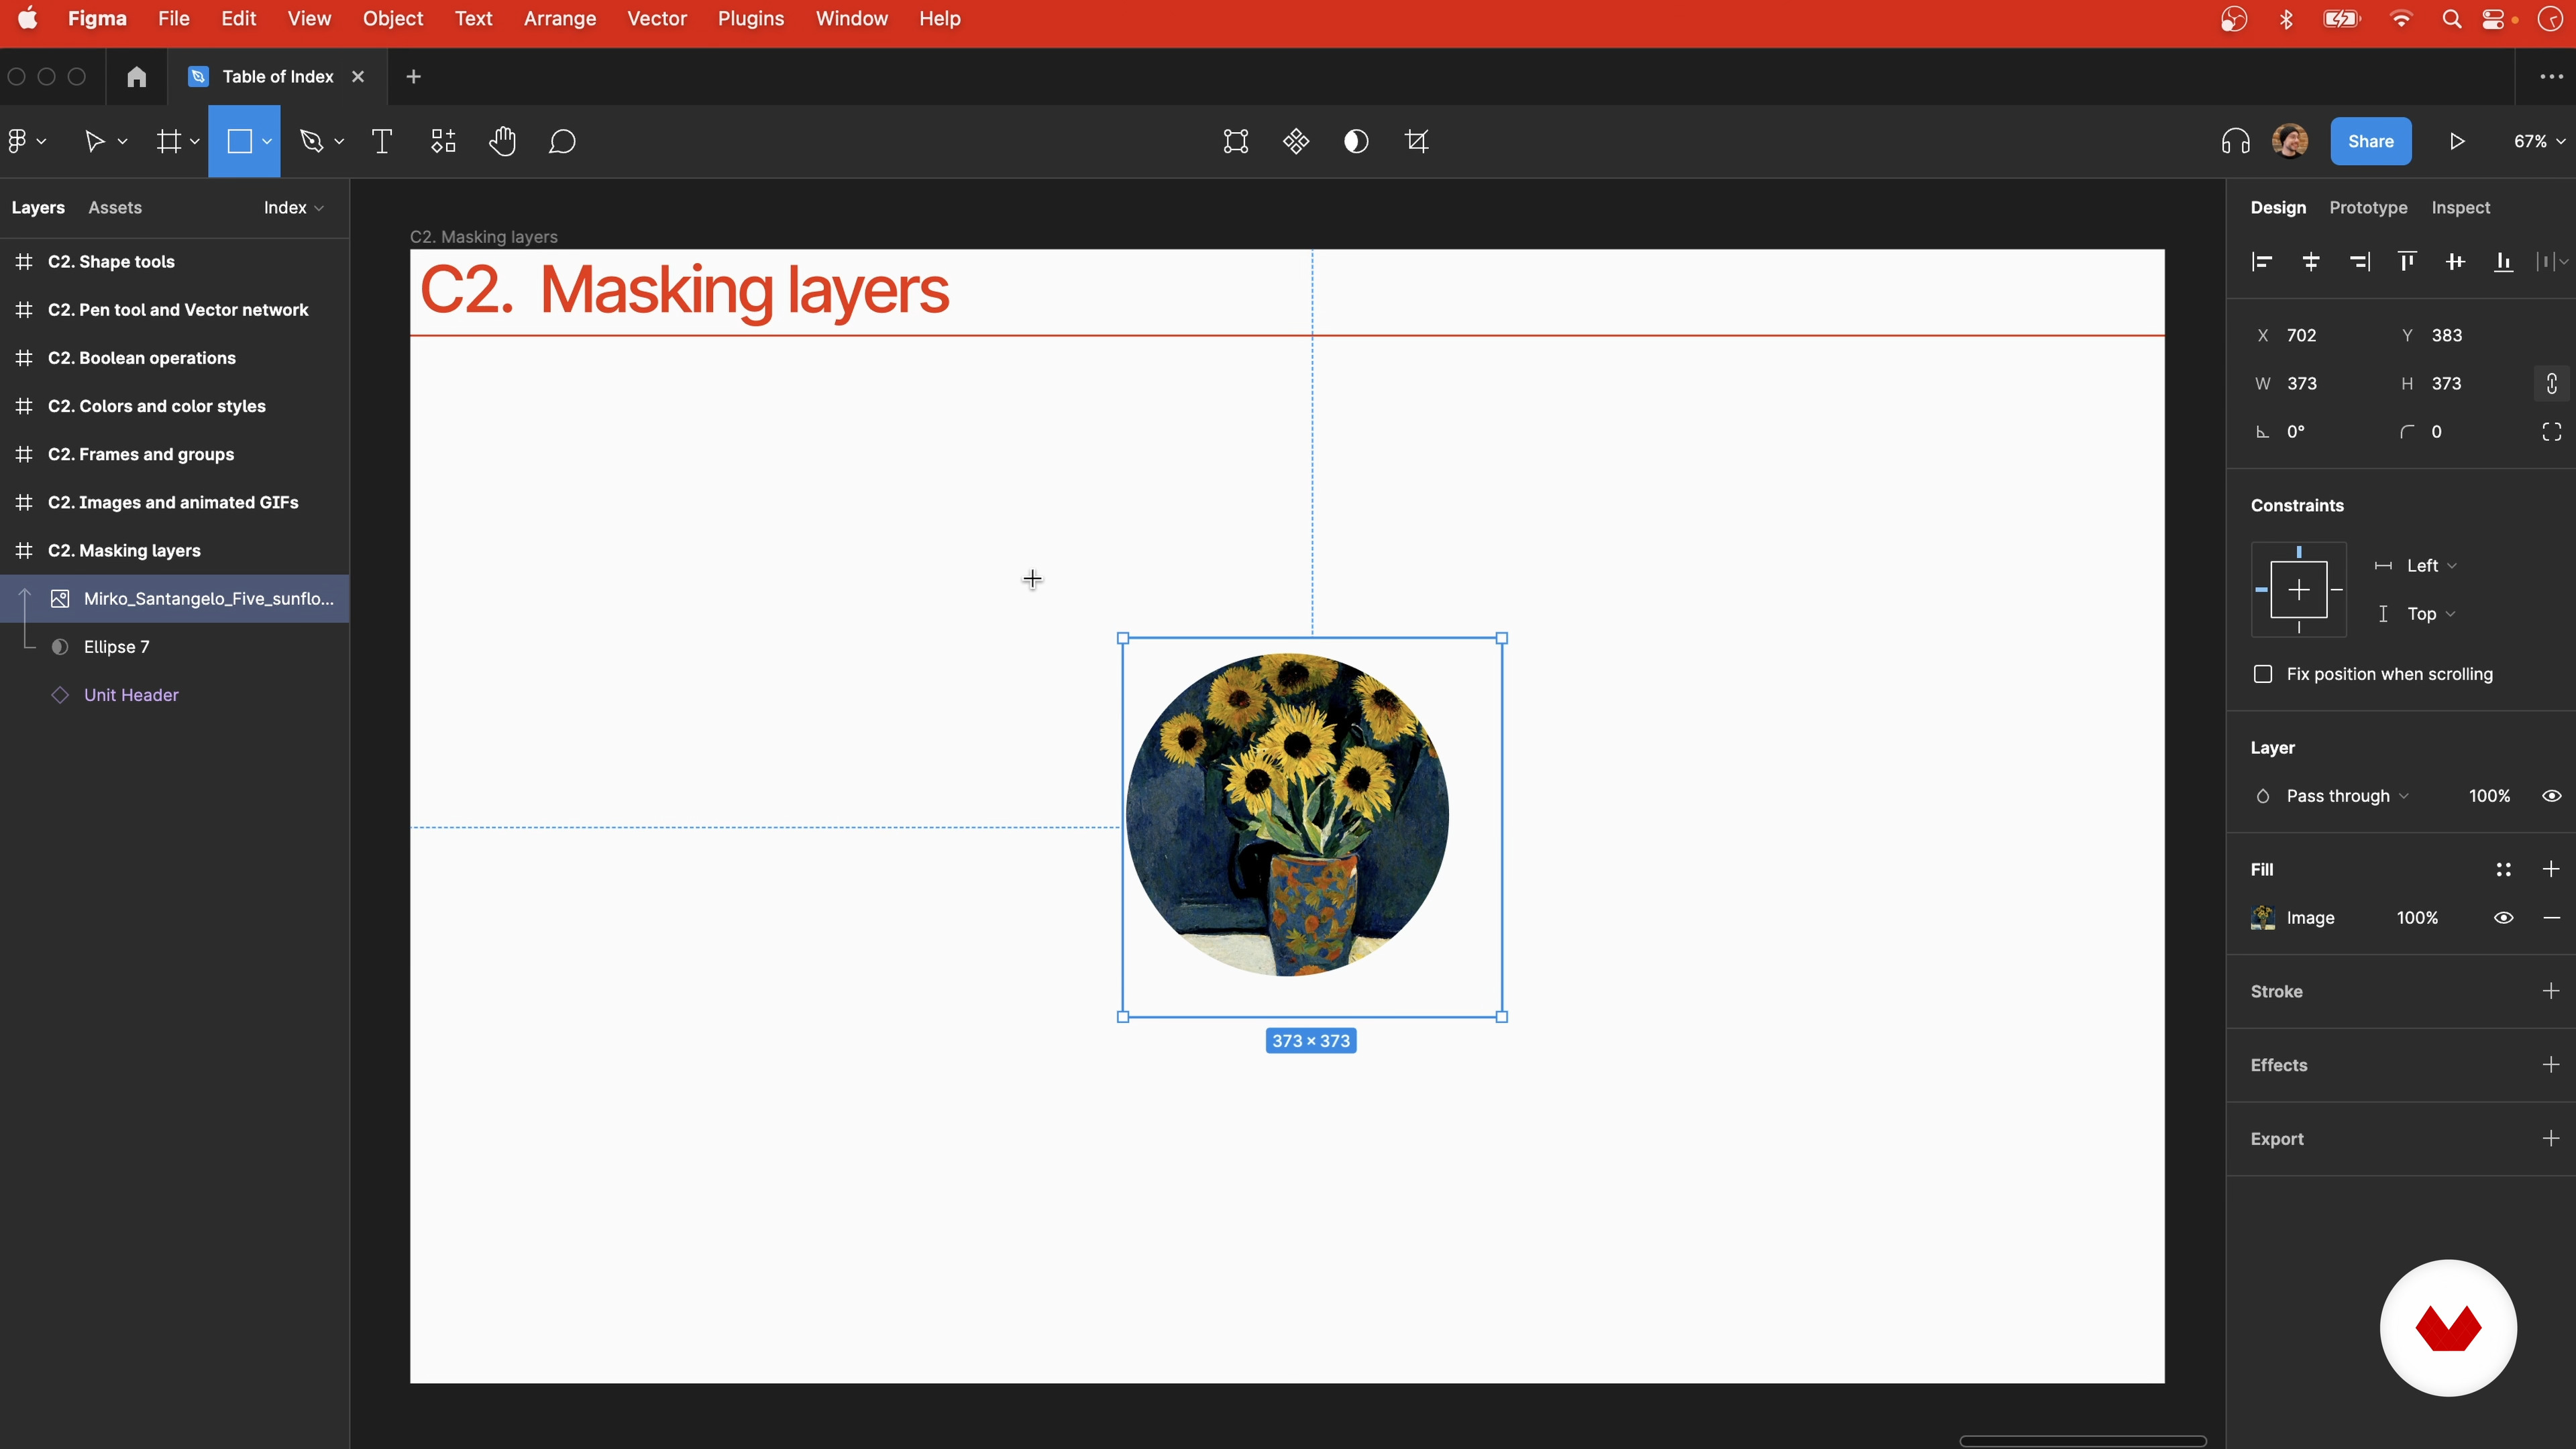Open Move tools dropdown arrow
2576x1449 pixels.
click(123, 142)
